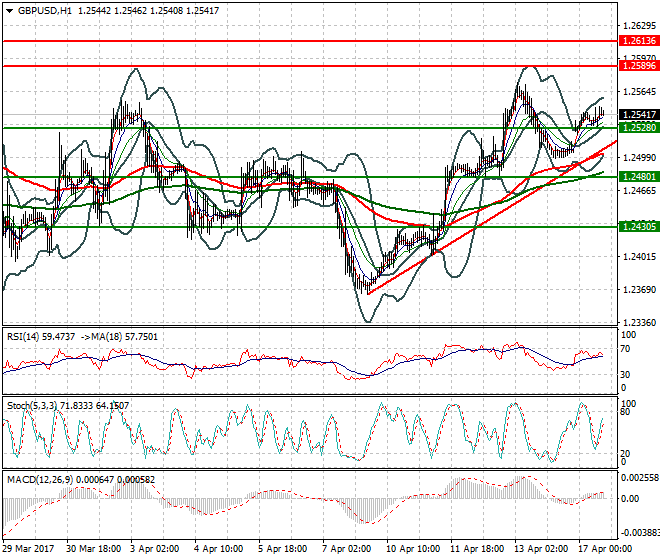Click the 1.26295 price scale value

coord(639,26)
